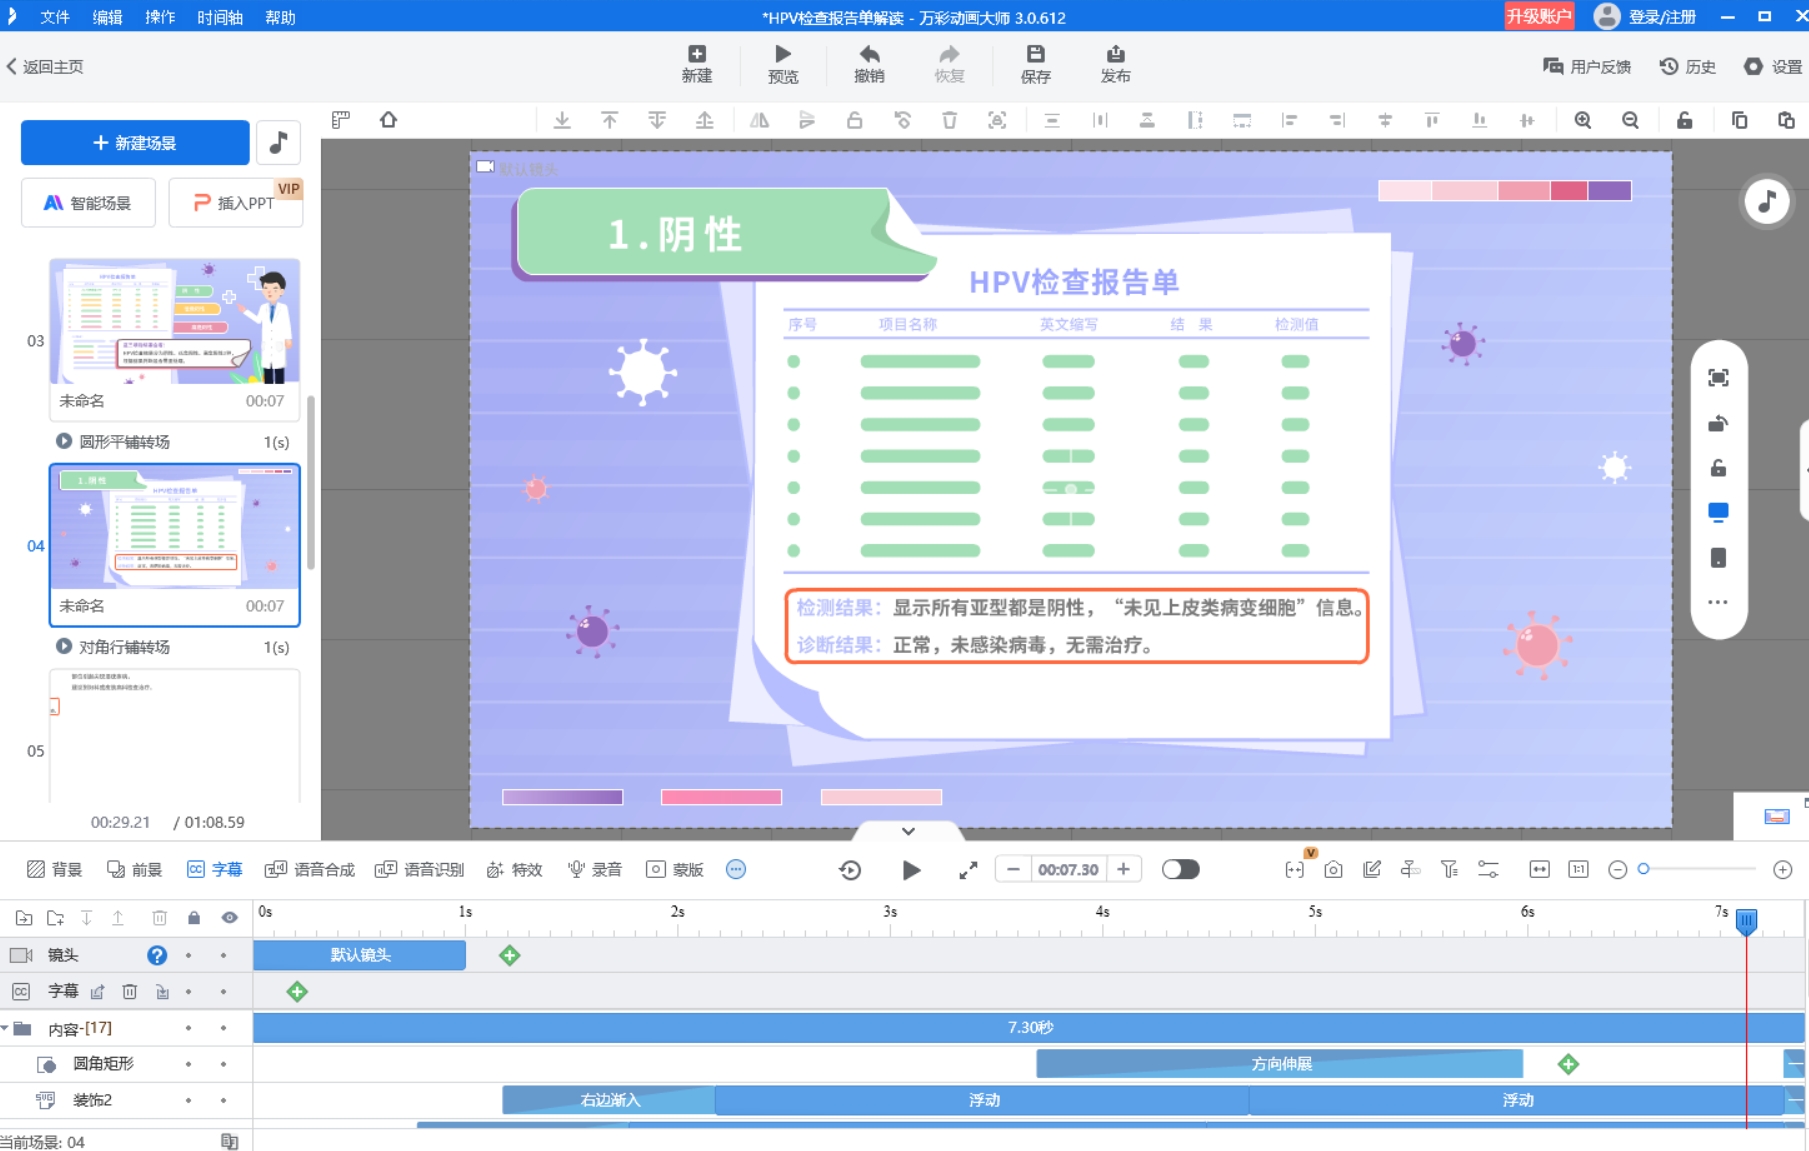Switch to the 语音合成 tab
Screen dimensions: 1809x1151
coord(309,869)
